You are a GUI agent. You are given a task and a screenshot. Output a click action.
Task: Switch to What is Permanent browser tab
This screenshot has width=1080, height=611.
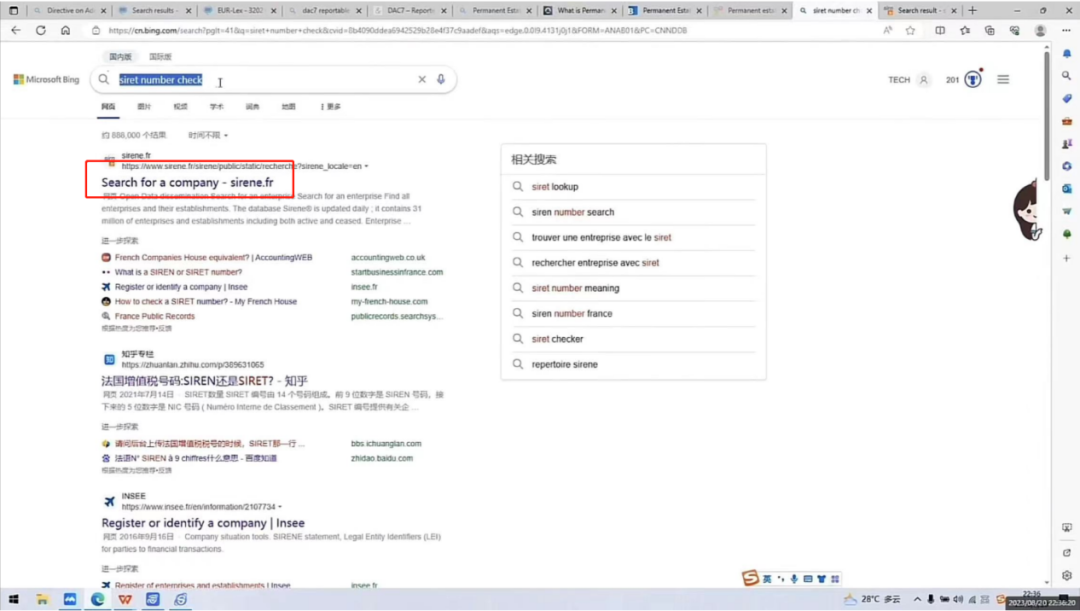click(579, 10)
